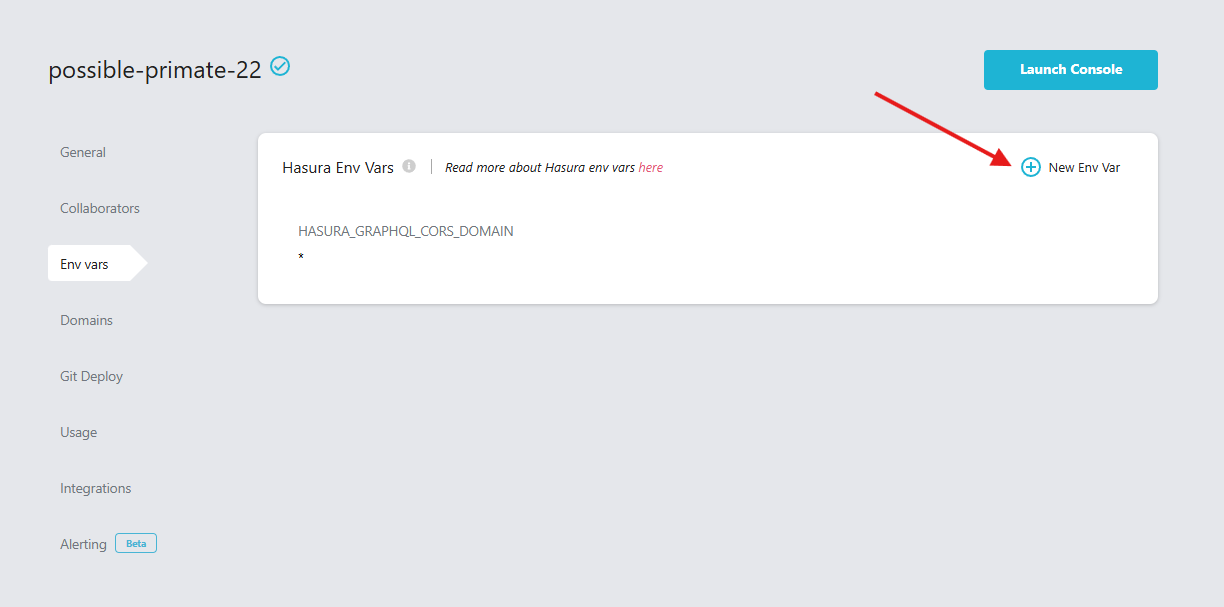Open the Alerting section

(x=82, y=543)
